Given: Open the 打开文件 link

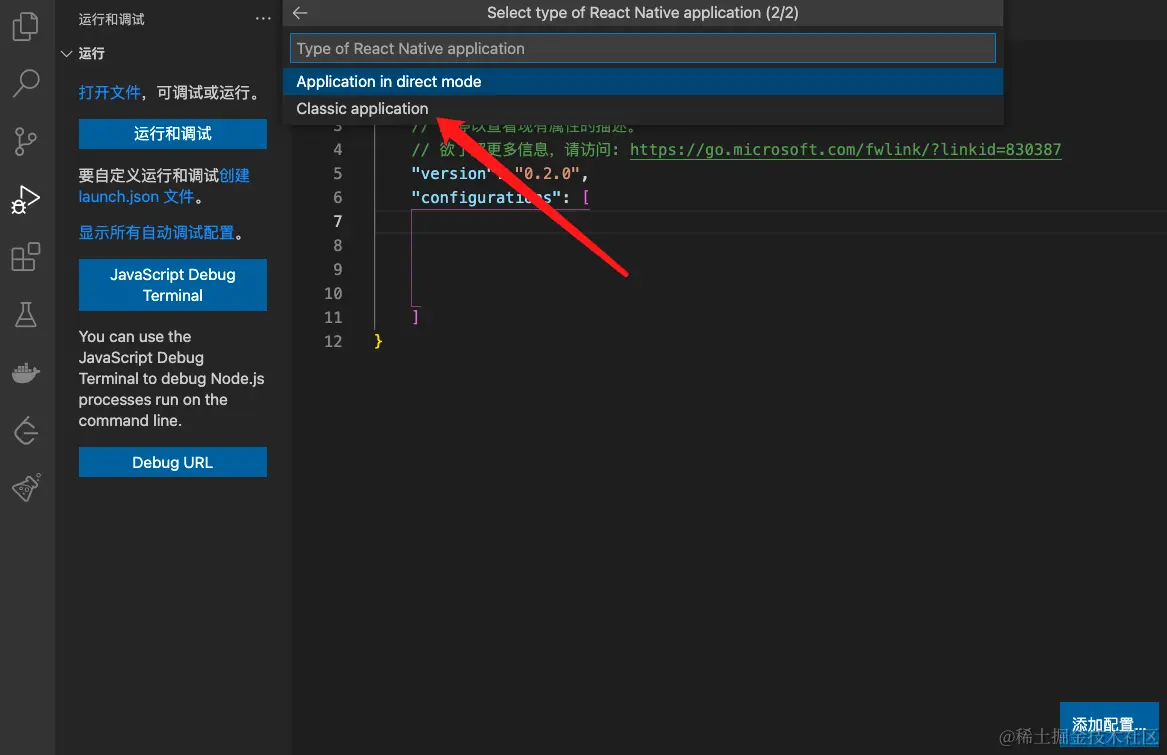Looking at the screenshot, I should pyautogui.click(x=109, y=92).
